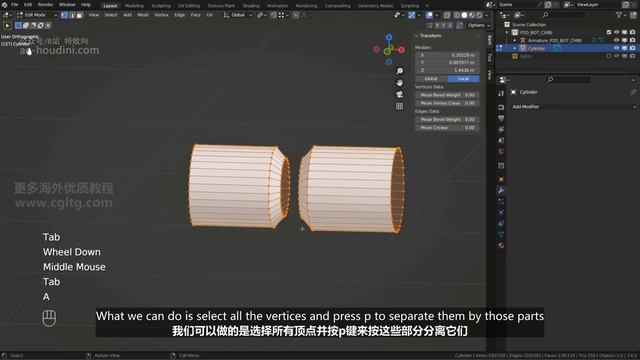The height and width of the screenshot is (360, 640).
Task: Click the pan view hand icon
Action: [400, 83]
